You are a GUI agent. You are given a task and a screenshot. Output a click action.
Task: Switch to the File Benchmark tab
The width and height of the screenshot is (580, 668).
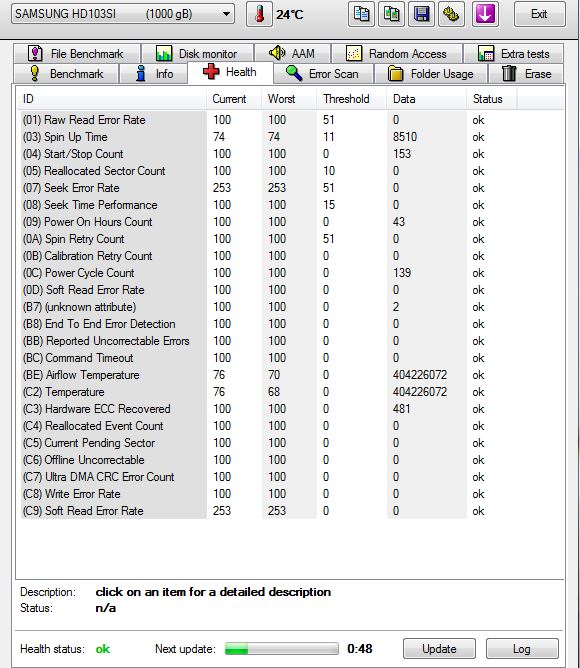click(x=77, y=54)
